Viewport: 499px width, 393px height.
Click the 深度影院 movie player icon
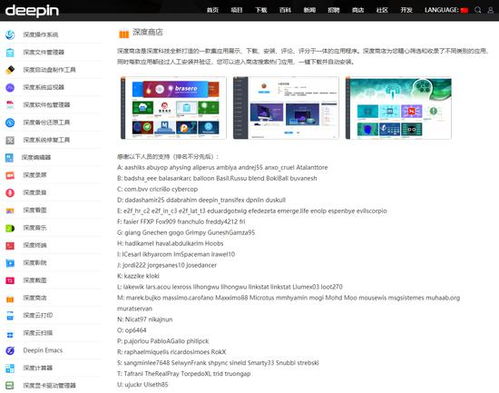click(x=10, y=263)
